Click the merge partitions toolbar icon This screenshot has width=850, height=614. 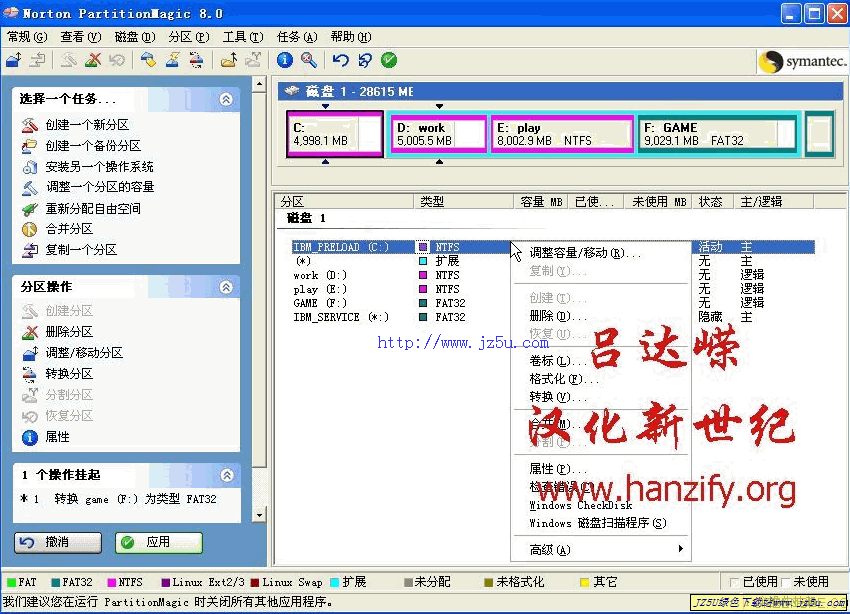(x=229, y=60)
